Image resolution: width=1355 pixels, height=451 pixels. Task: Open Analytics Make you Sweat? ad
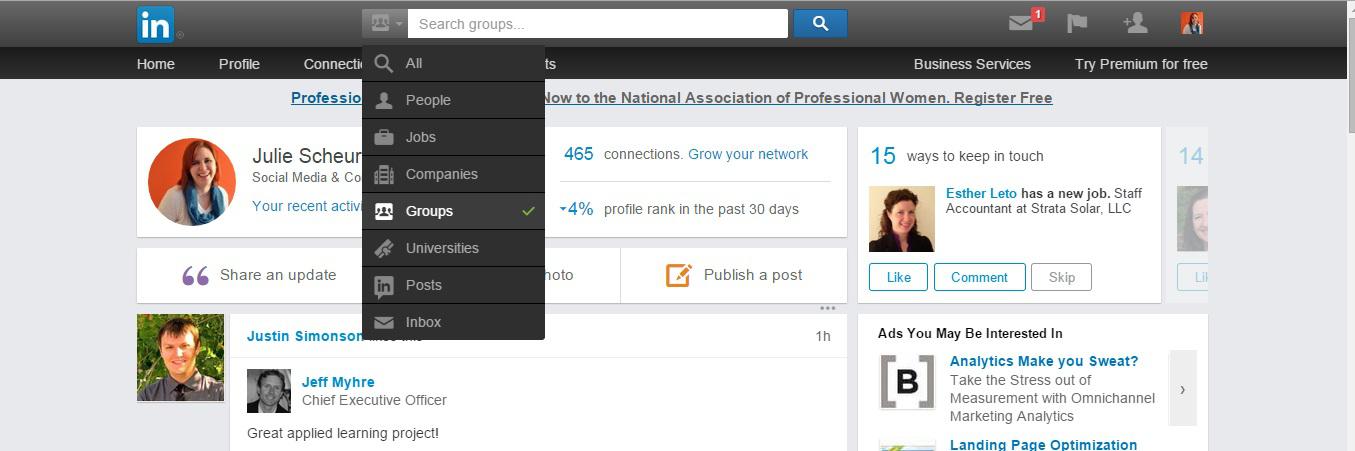click(1044, 361)
